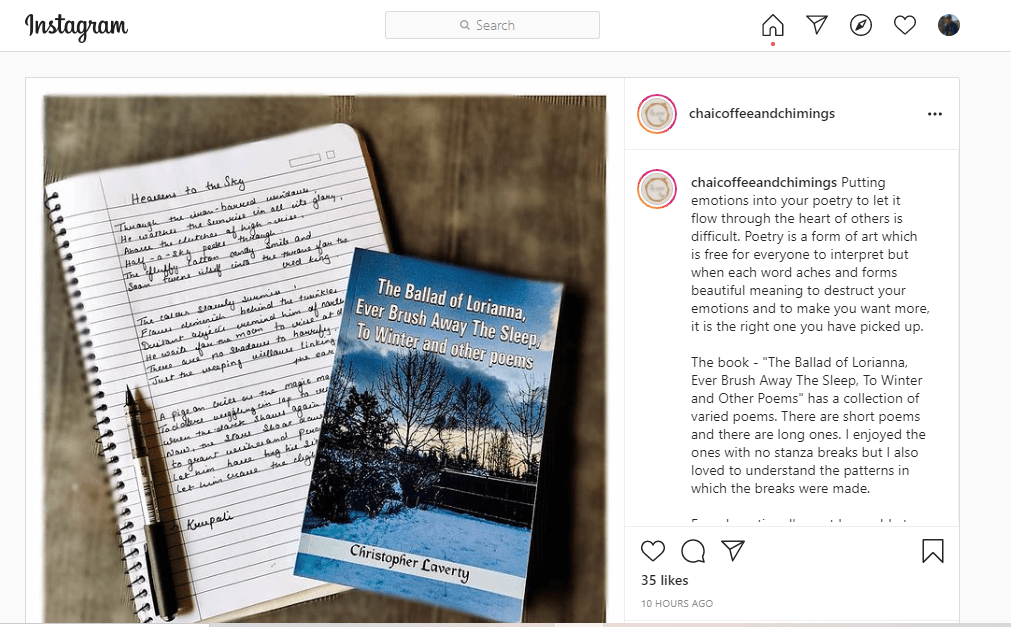Click the caption author avatar
This screenshot has width=1011, height=627.
point(657,189)
